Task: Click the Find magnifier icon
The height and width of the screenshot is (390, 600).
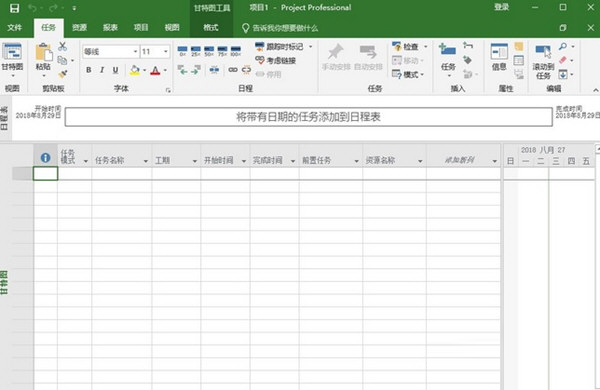Action: pyautogui.click(x=562, y=47)
